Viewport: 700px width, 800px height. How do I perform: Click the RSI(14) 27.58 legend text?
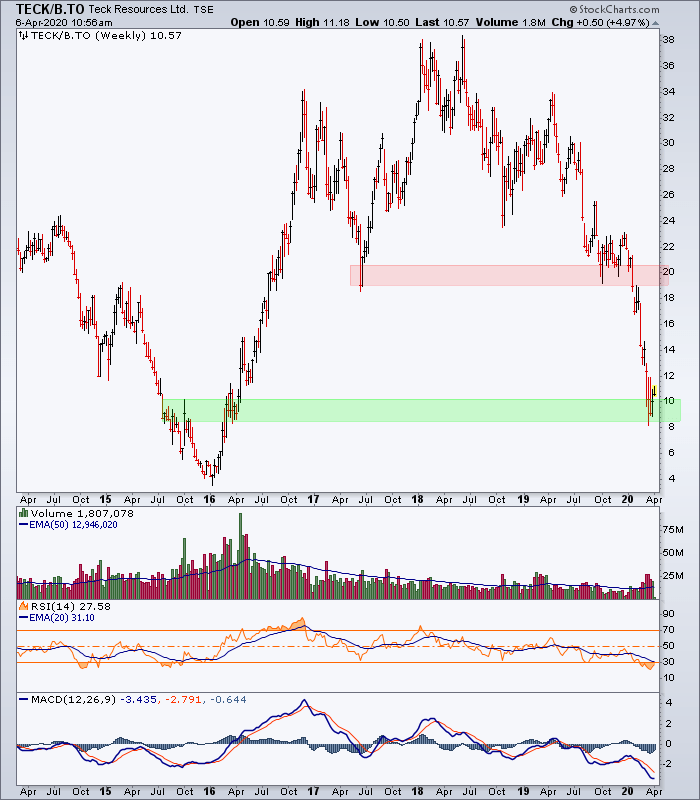[71, 606]
